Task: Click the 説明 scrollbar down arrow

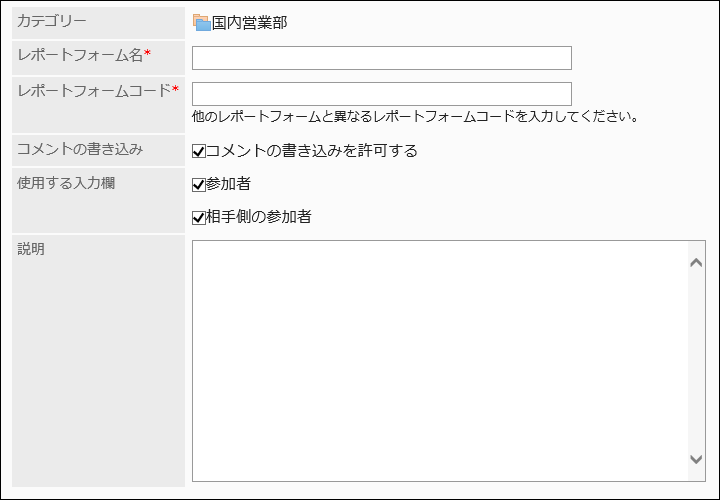Action: tap(696, 459)
